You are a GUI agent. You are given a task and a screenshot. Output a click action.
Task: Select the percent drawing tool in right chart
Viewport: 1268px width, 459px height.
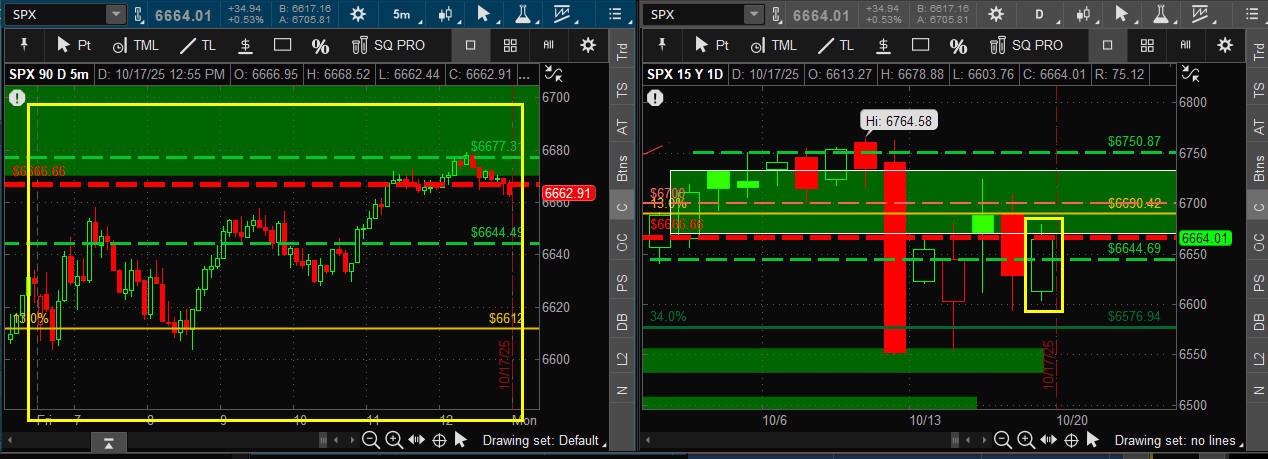(x=958, y=45)
